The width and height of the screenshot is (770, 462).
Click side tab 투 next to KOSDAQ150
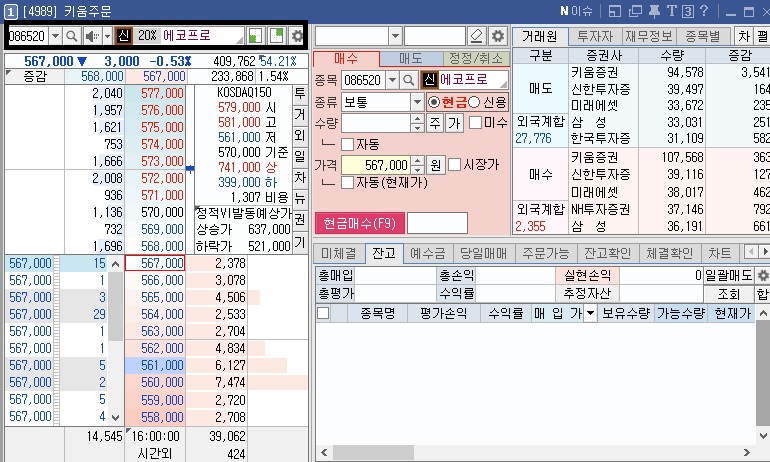pos(300,93)
